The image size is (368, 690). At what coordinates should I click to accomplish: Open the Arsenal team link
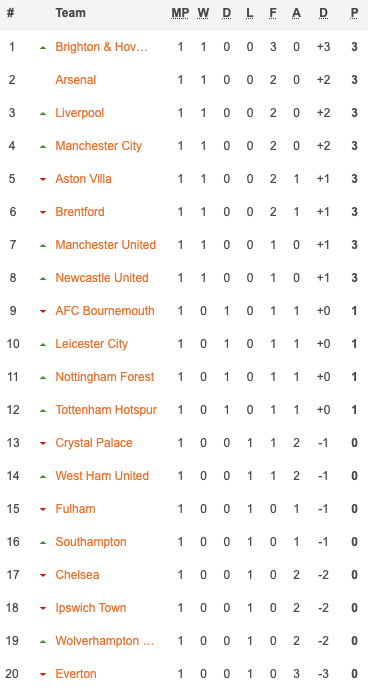click(76, 80)
